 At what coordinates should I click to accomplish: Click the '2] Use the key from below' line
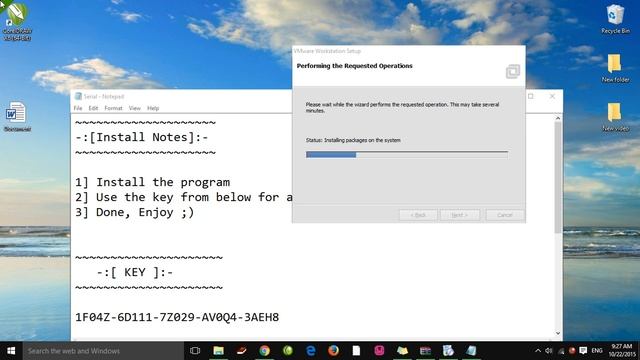[x=184, y=197]
